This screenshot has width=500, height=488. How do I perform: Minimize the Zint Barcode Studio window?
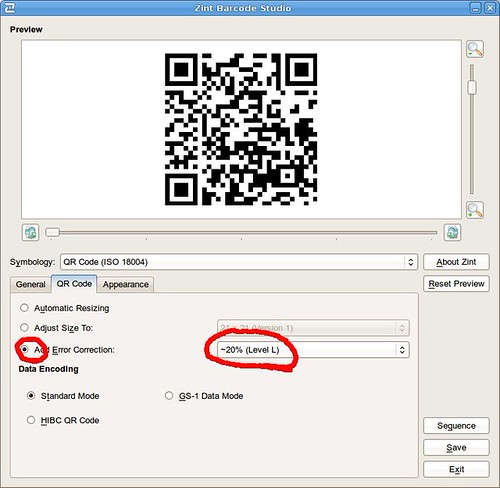[x=476, y=8]
